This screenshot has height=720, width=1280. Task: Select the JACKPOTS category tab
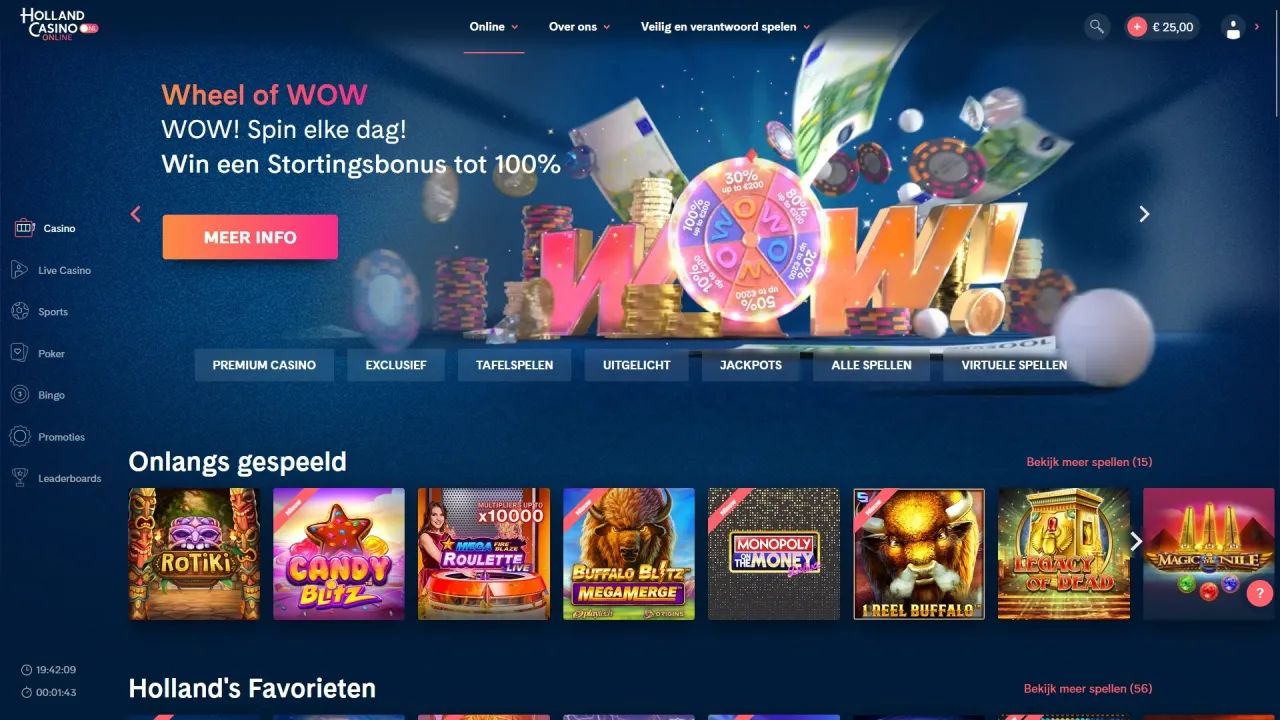pyautogui.click(x=751, y=365)
